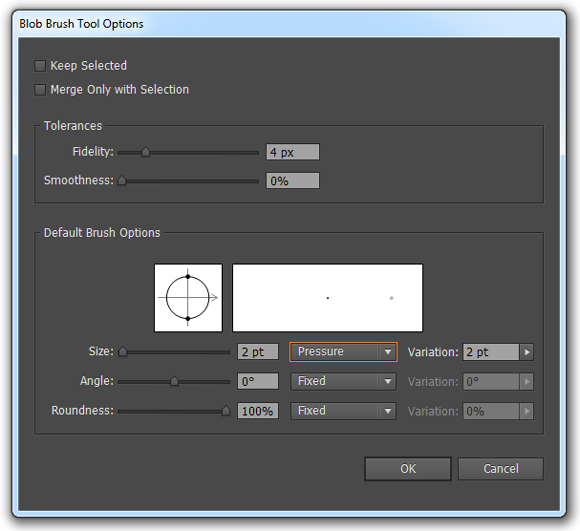Viewport: 580px width, 531px height.
Task: Check Merge Only with Selection
Action: (x=40, y=90)
